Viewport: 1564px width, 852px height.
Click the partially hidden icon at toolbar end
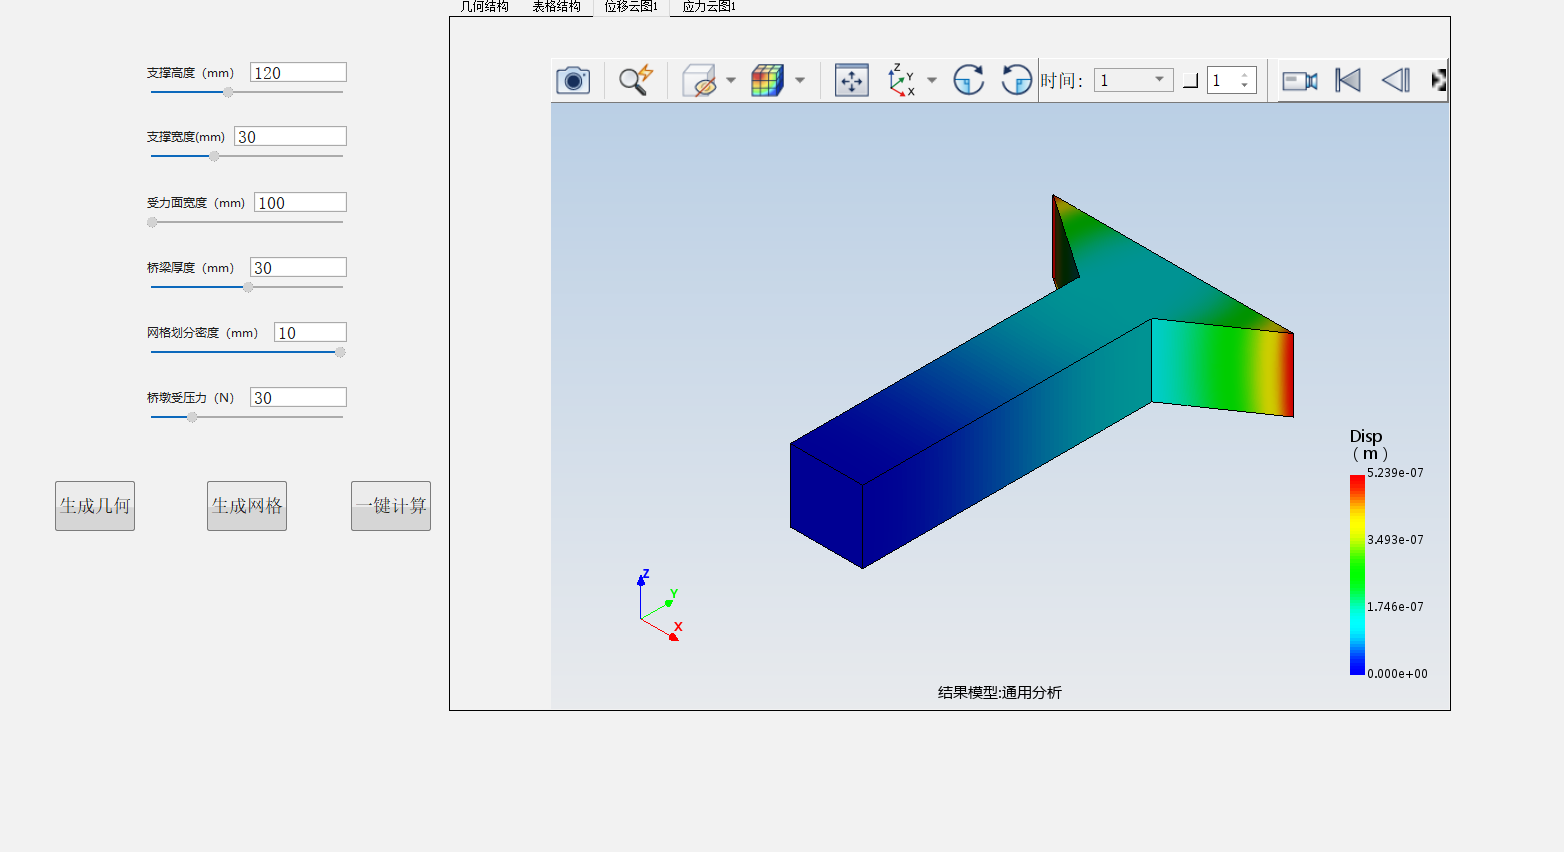point(1439,80)
